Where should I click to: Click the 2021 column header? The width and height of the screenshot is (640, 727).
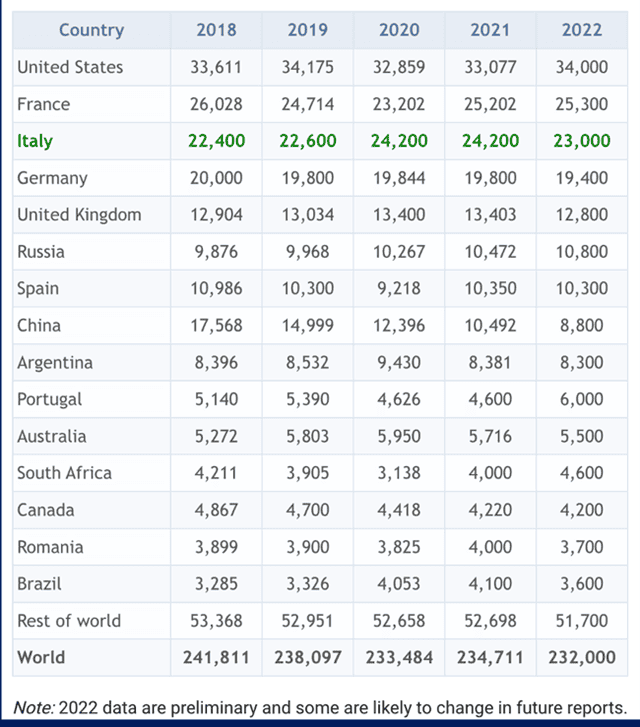click(x=490, y=29)
